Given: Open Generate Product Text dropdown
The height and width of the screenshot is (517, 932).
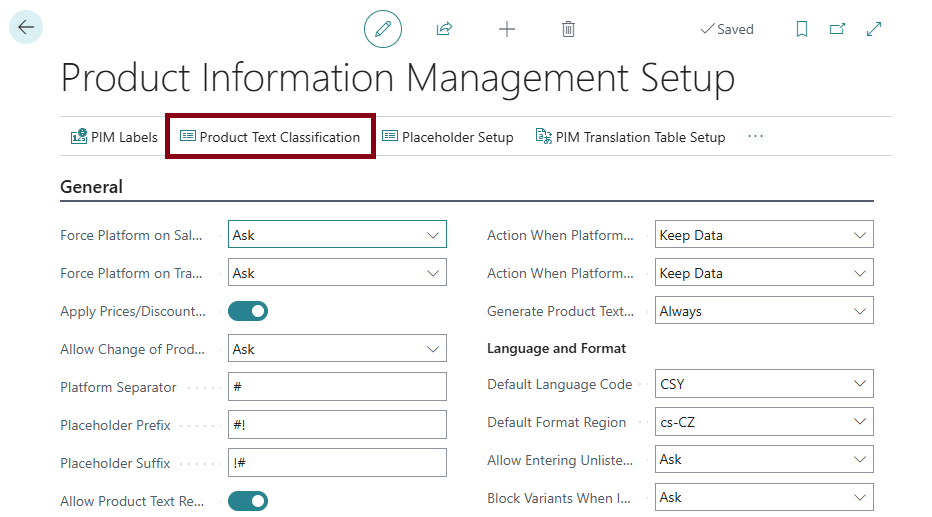Looking at the screenshot, I should (x=764, y=311).
